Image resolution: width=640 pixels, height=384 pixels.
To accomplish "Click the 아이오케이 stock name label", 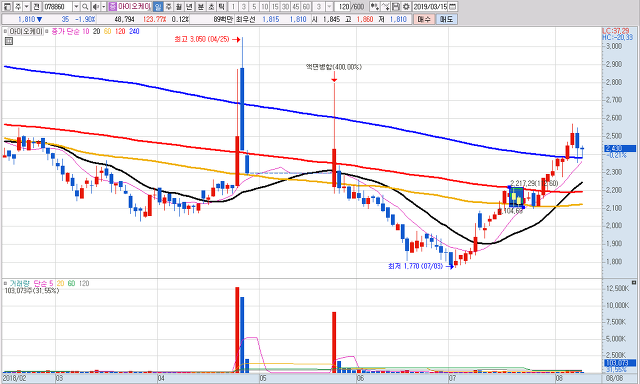I will click(134, 7).
